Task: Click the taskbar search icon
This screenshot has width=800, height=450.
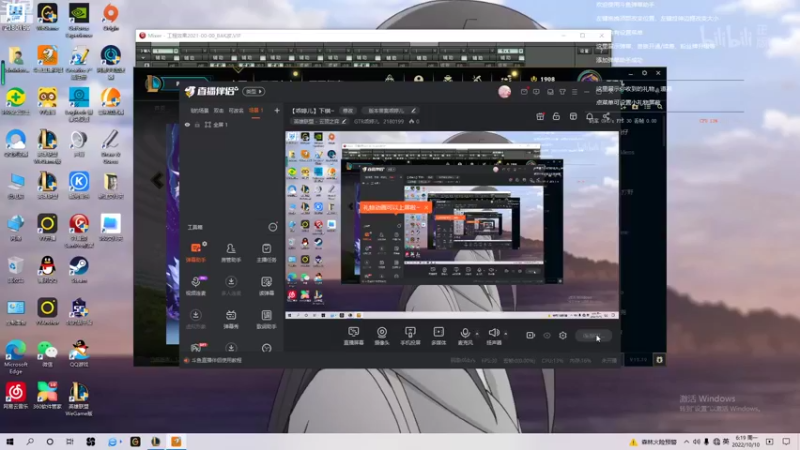Action: [x=30, y=442]
